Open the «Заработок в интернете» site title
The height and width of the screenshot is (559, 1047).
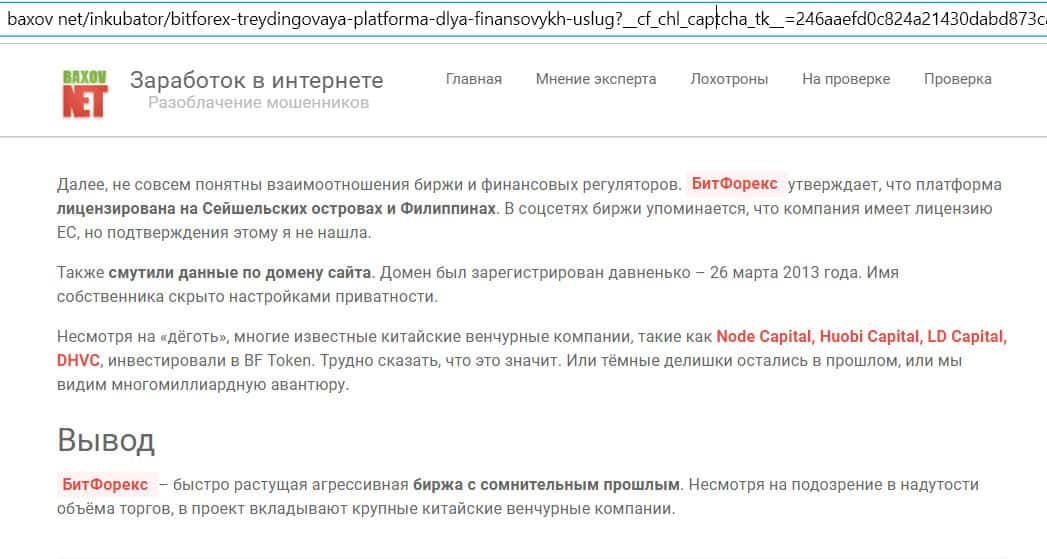pyautogui.click(x=256, y=81)
